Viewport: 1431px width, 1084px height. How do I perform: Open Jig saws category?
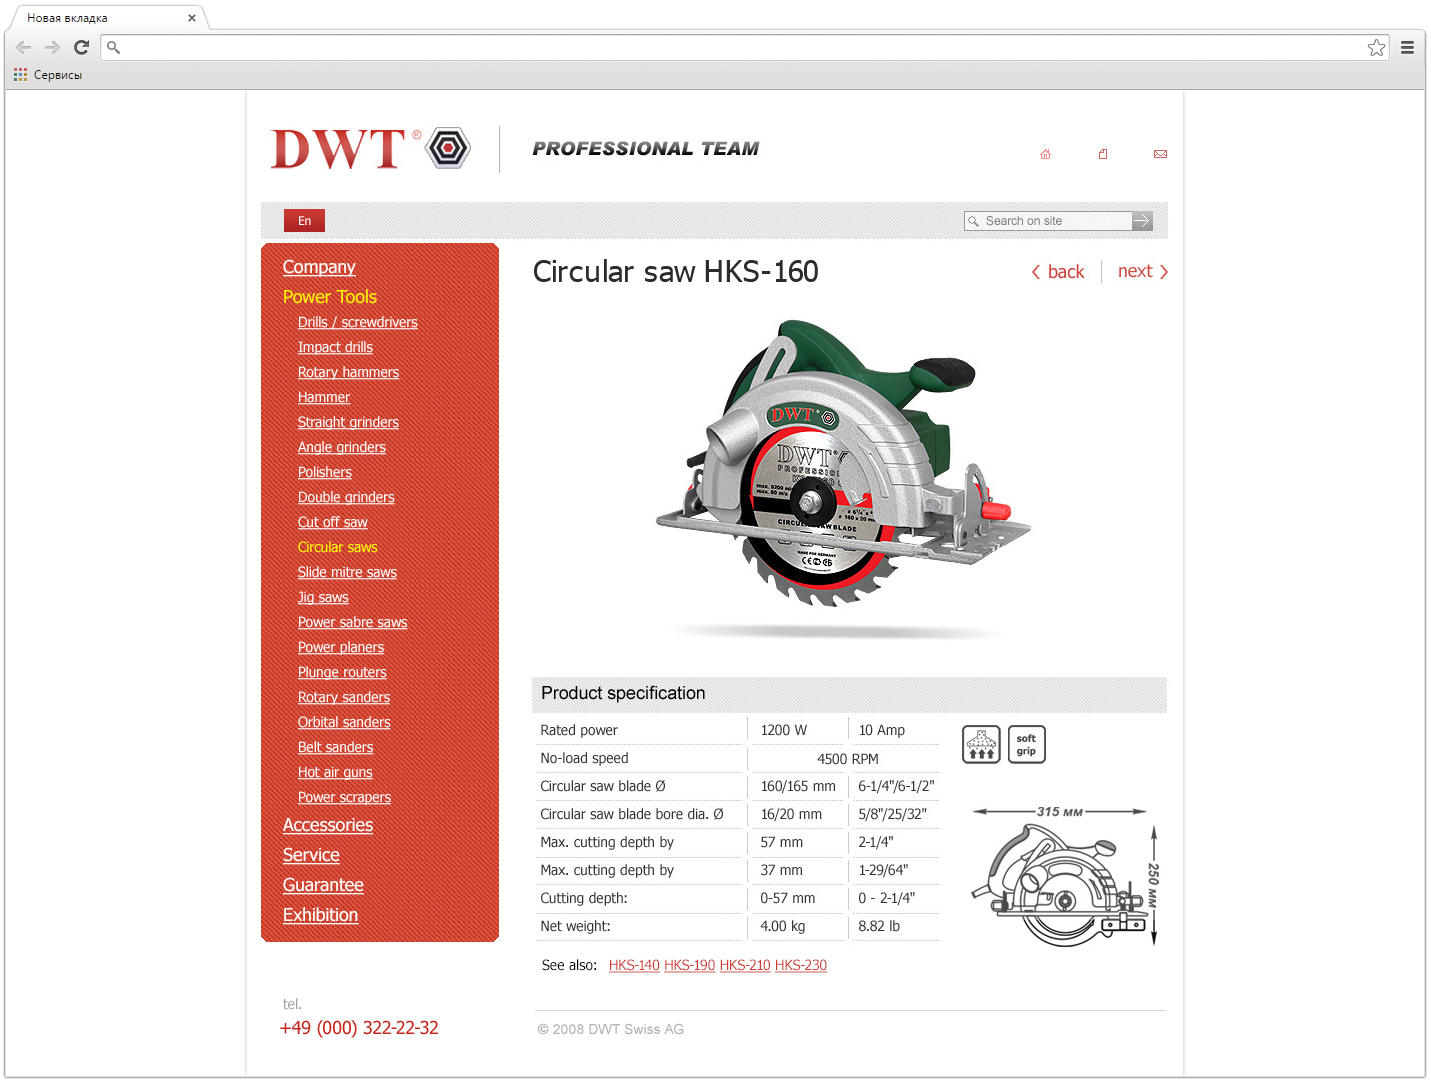point(323,597)
